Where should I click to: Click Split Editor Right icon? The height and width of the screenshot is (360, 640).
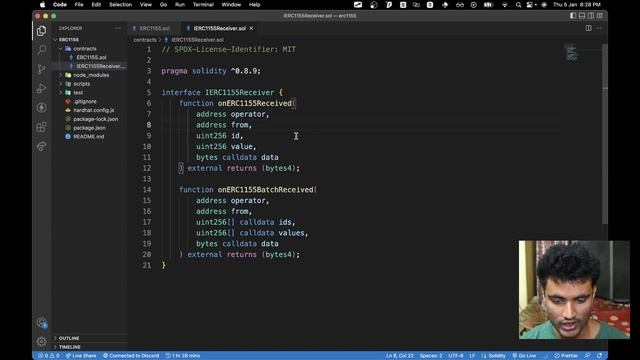(589, 28)
